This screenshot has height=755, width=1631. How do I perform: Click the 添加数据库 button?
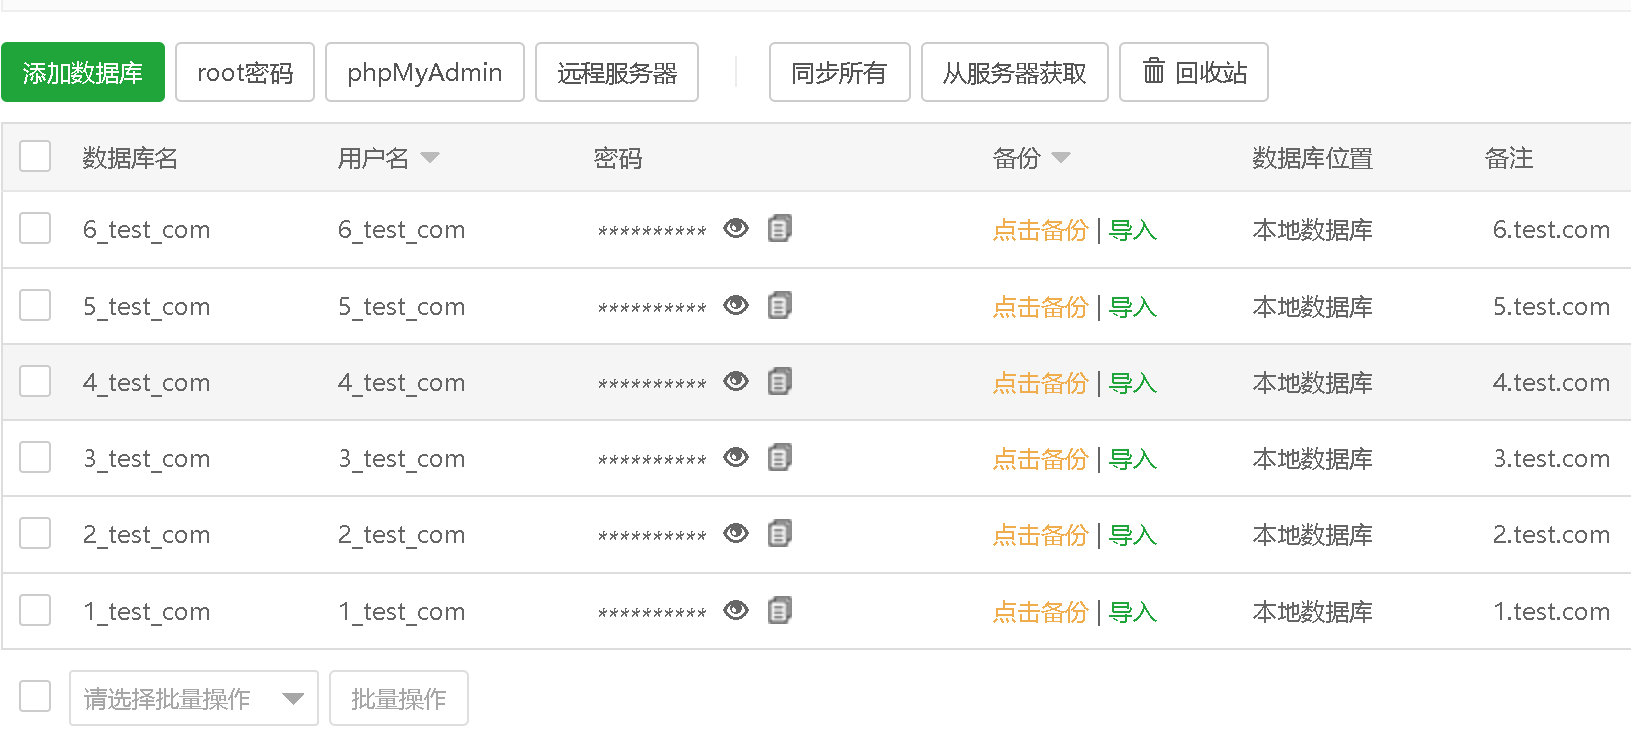(x=83, y=72)
